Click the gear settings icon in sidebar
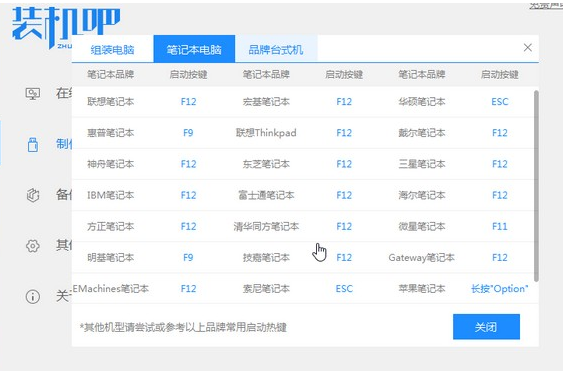563x371 pixels. coord(33,246)
